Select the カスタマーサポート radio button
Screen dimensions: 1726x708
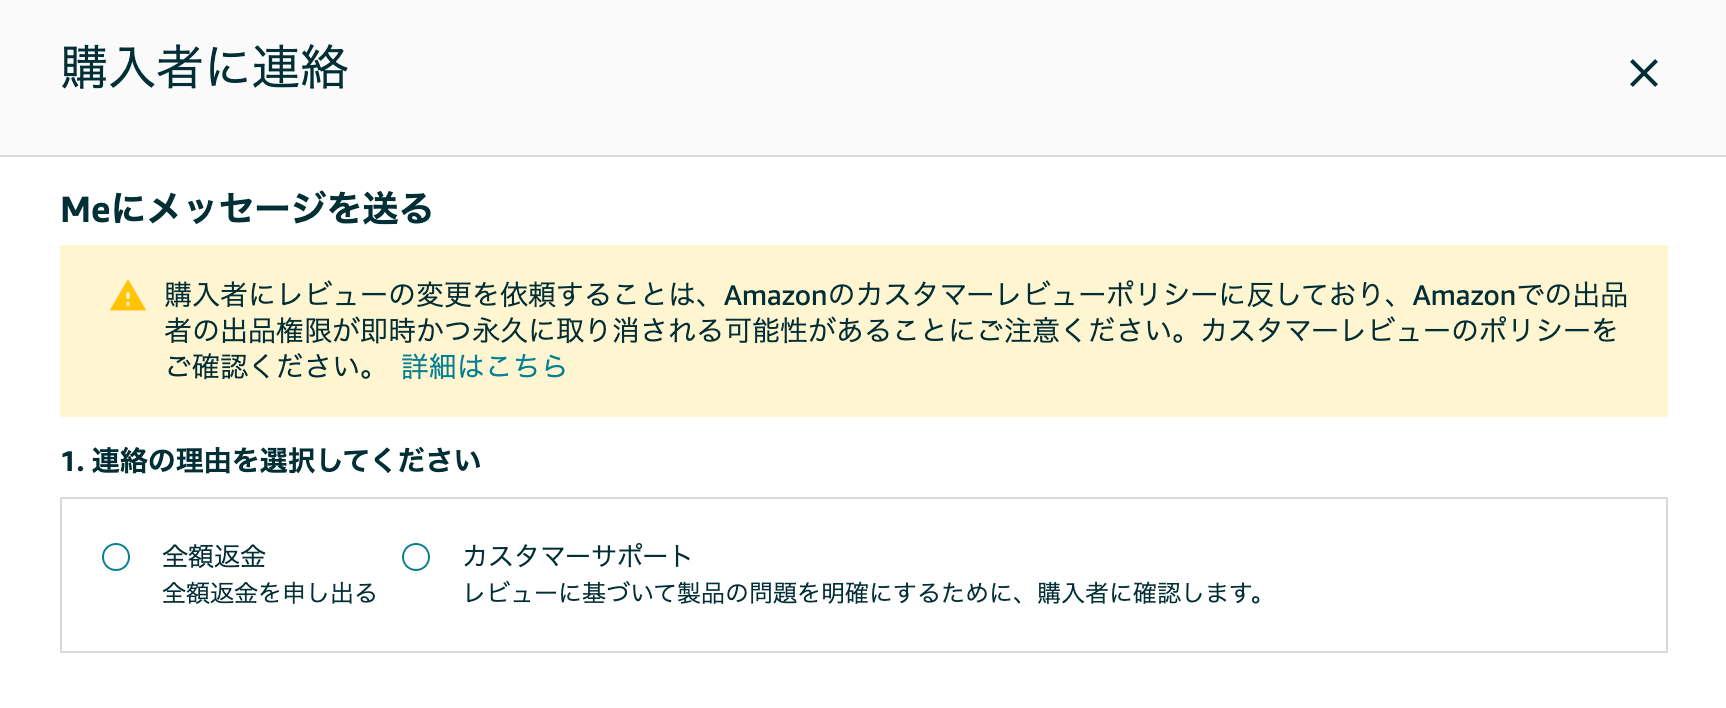click(416, 557)
